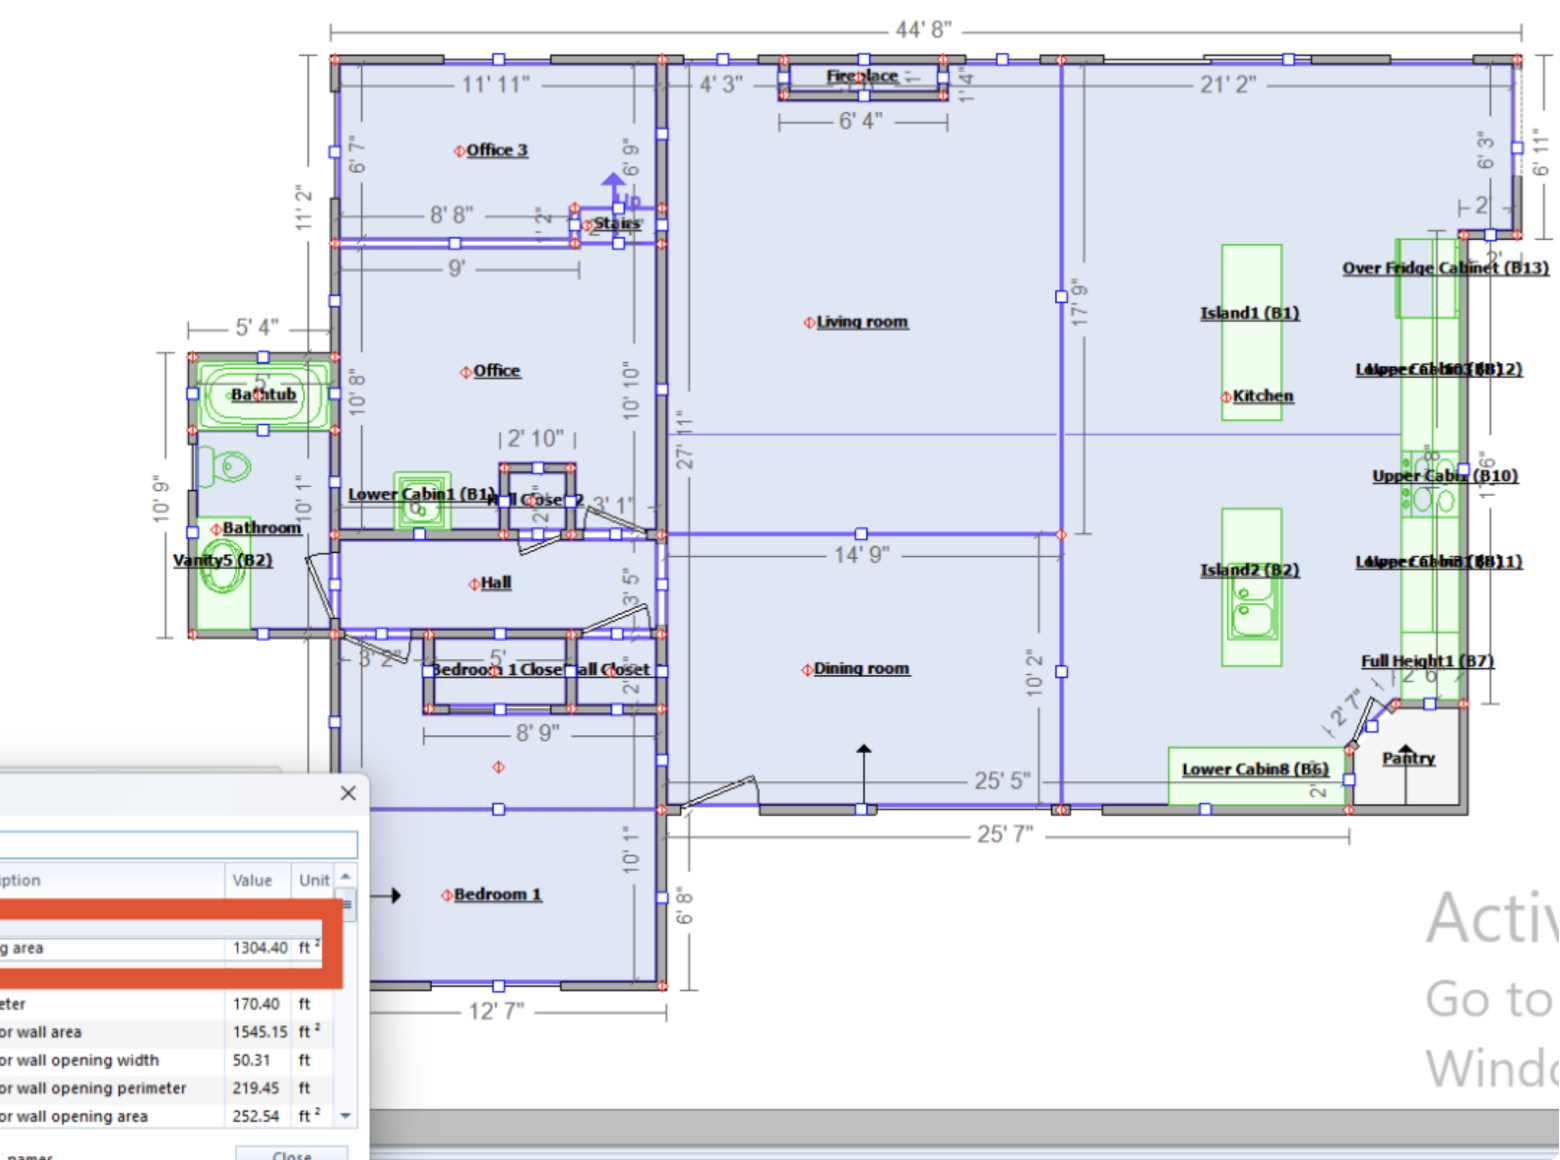1560x1160 pixels.
Task: Select the Lower Cabin1 sink cabinet symbol
Action: tap(421, 501)
